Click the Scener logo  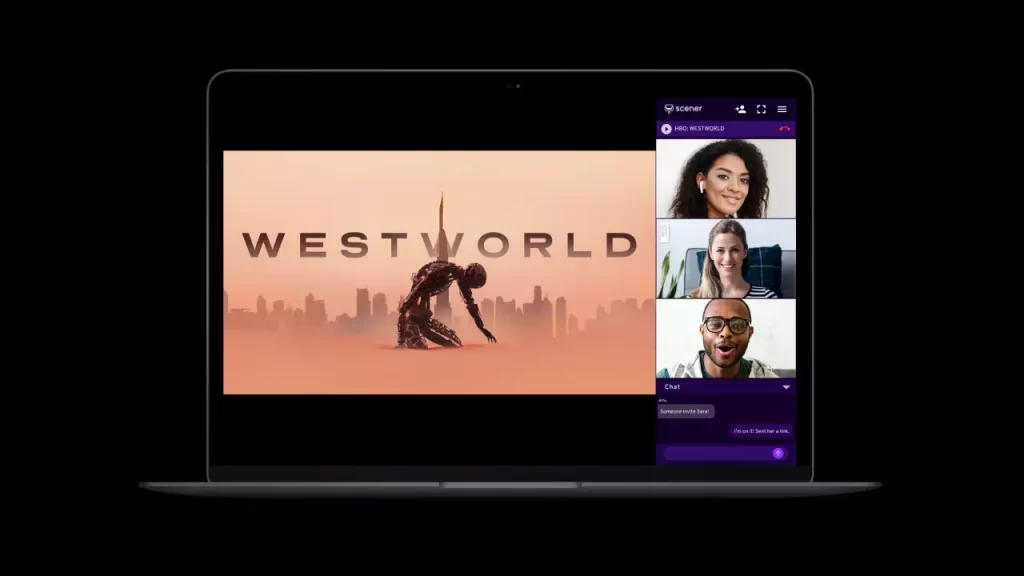[683, 108]
